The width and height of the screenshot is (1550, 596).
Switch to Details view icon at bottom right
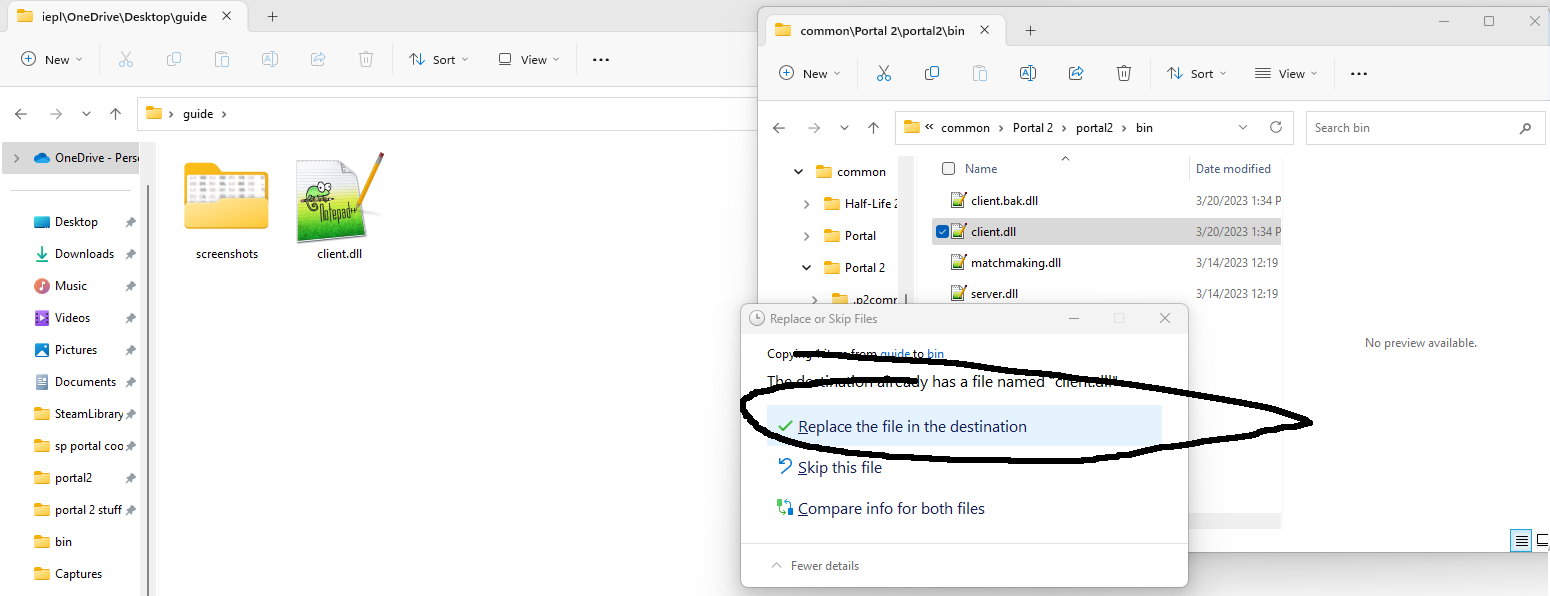pos(1521,541)
